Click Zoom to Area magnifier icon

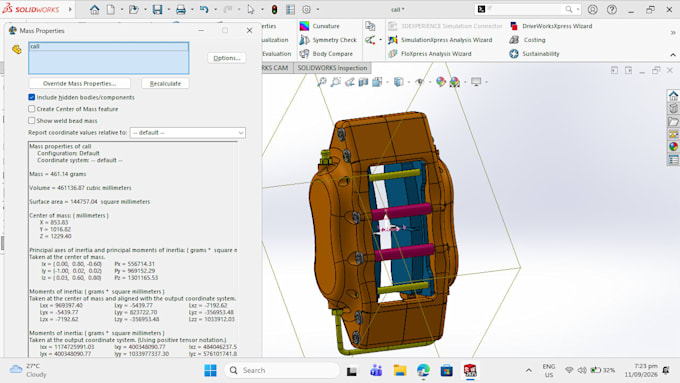click(x=336, y=82)
